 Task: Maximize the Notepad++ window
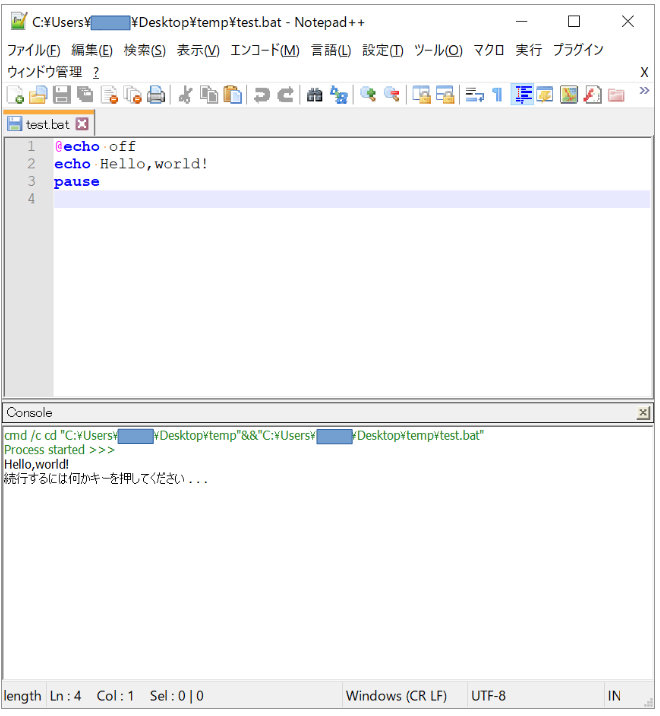point(574,21)
